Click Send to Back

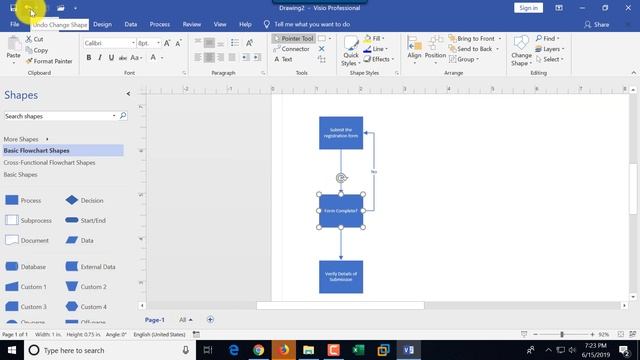tap(470, 49)
